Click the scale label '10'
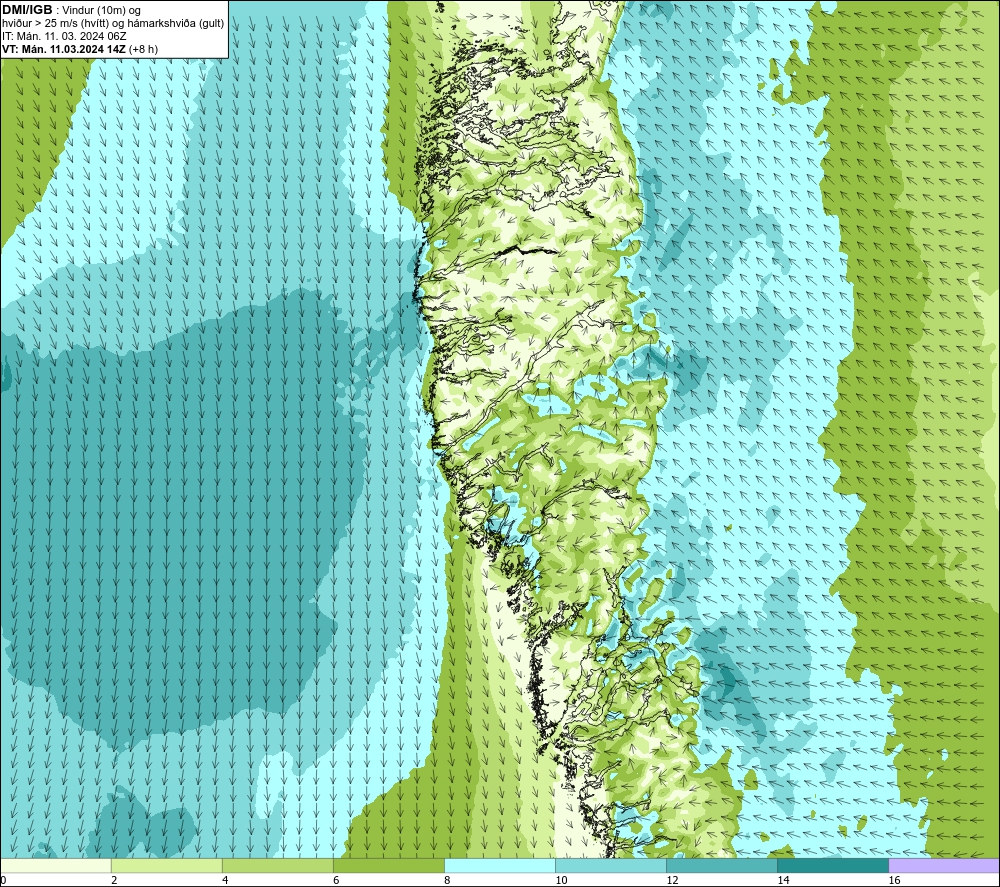This screenshot has height=887, width=1000. (x=561, y=880)
